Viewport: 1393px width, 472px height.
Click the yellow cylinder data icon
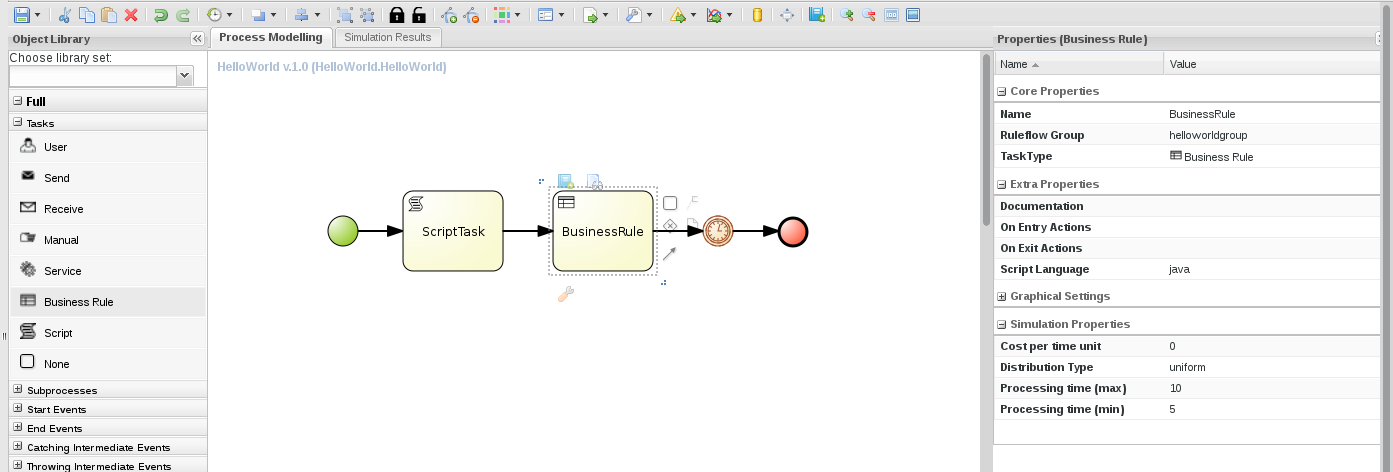(757, 15)
